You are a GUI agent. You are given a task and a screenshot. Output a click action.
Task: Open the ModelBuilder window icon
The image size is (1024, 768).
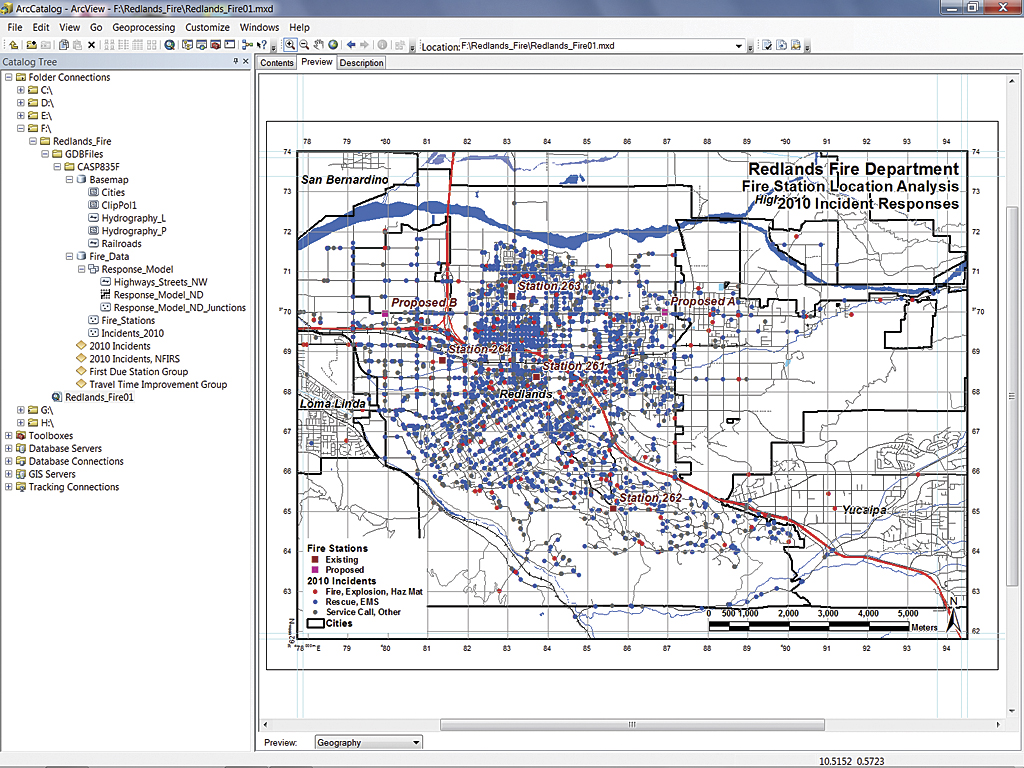(x=247, y=45)
